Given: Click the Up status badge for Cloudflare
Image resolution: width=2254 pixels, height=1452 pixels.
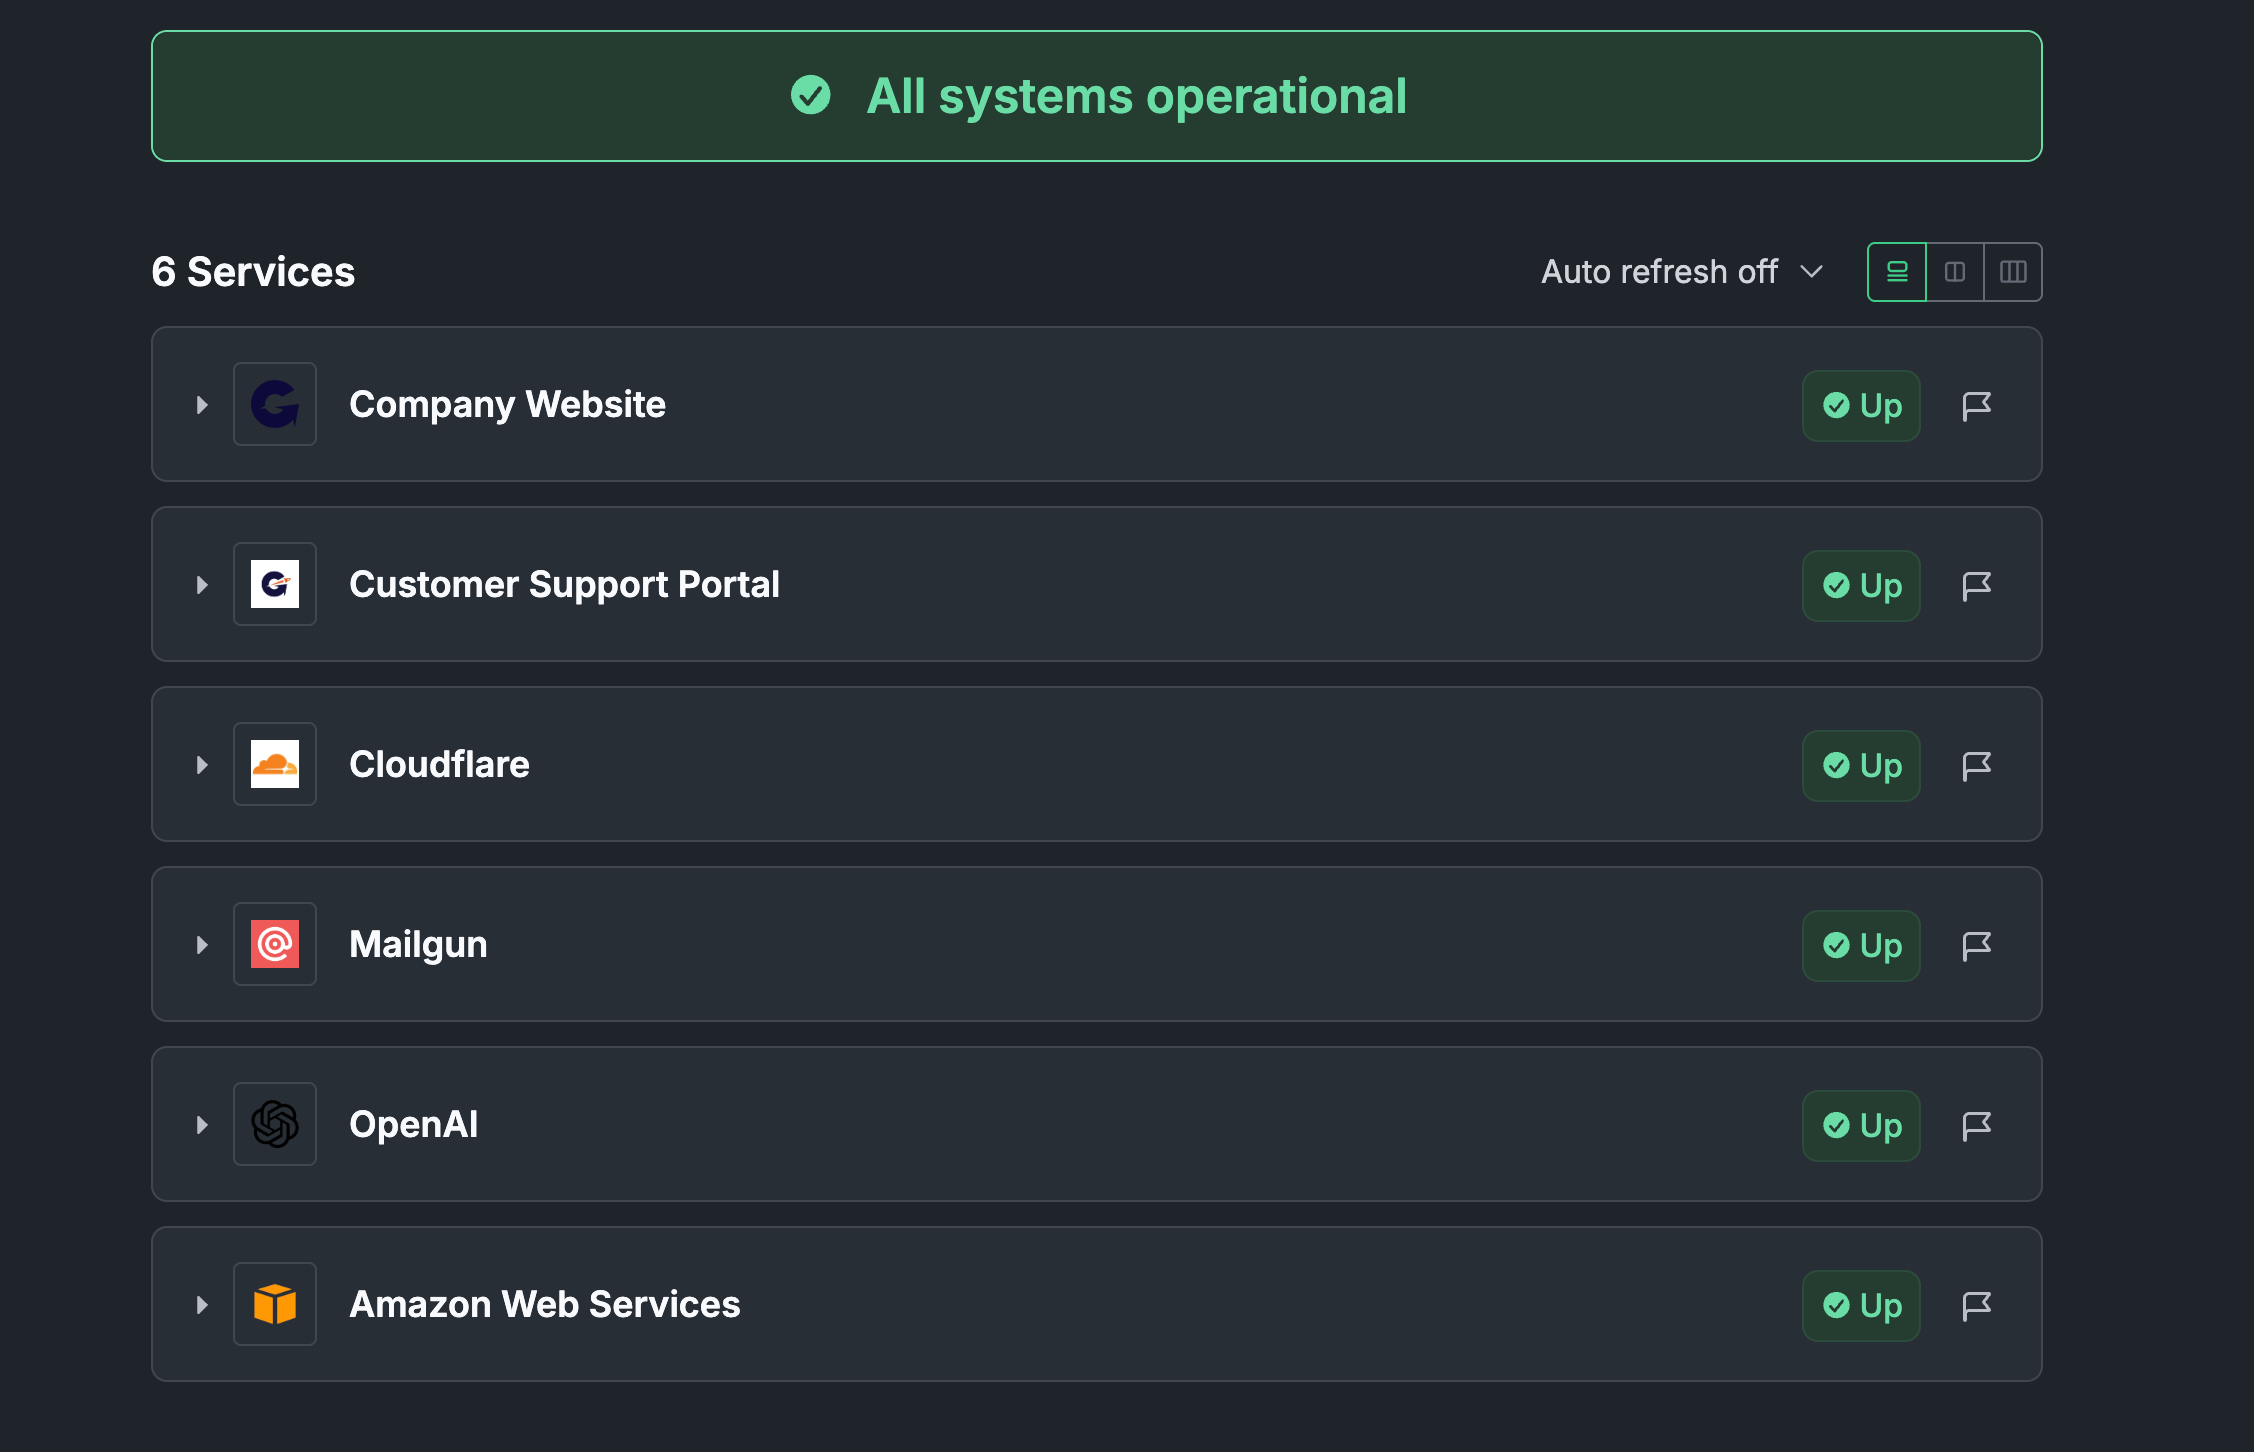Looking at the screenshot, I should 1861,766.
